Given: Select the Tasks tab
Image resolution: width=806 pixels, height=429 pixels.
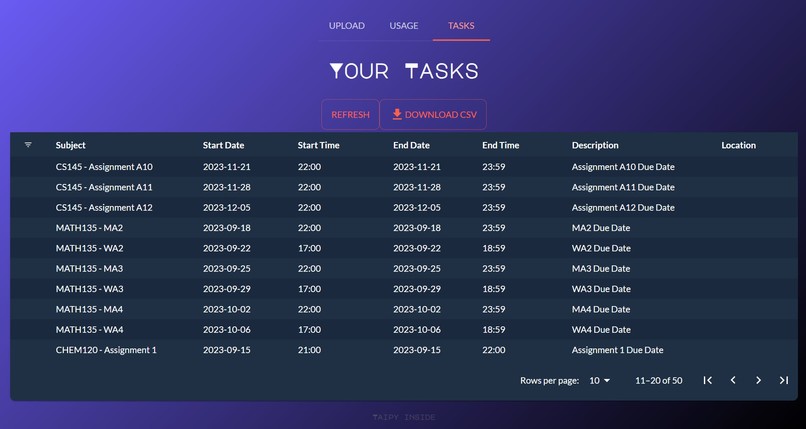Looking at the screenshot, I should pyautogui.click(x=461, y=26).
